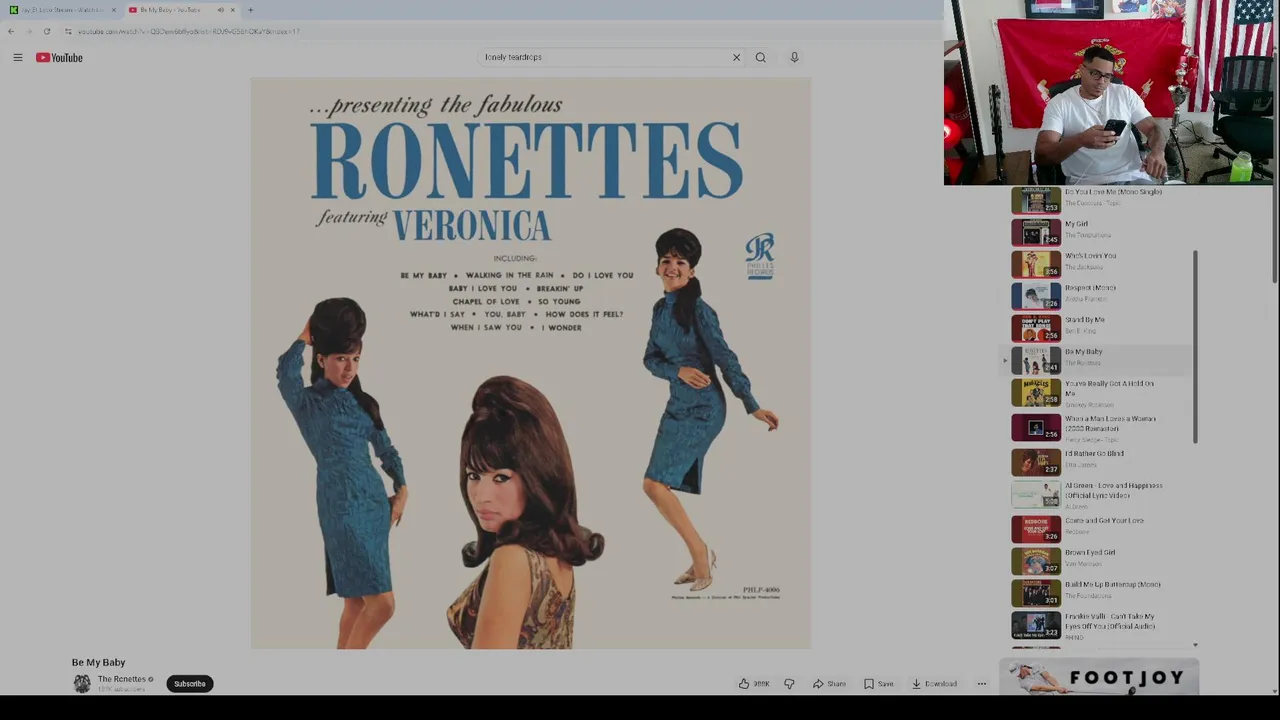Go forward with browser forward arrow

28,31
